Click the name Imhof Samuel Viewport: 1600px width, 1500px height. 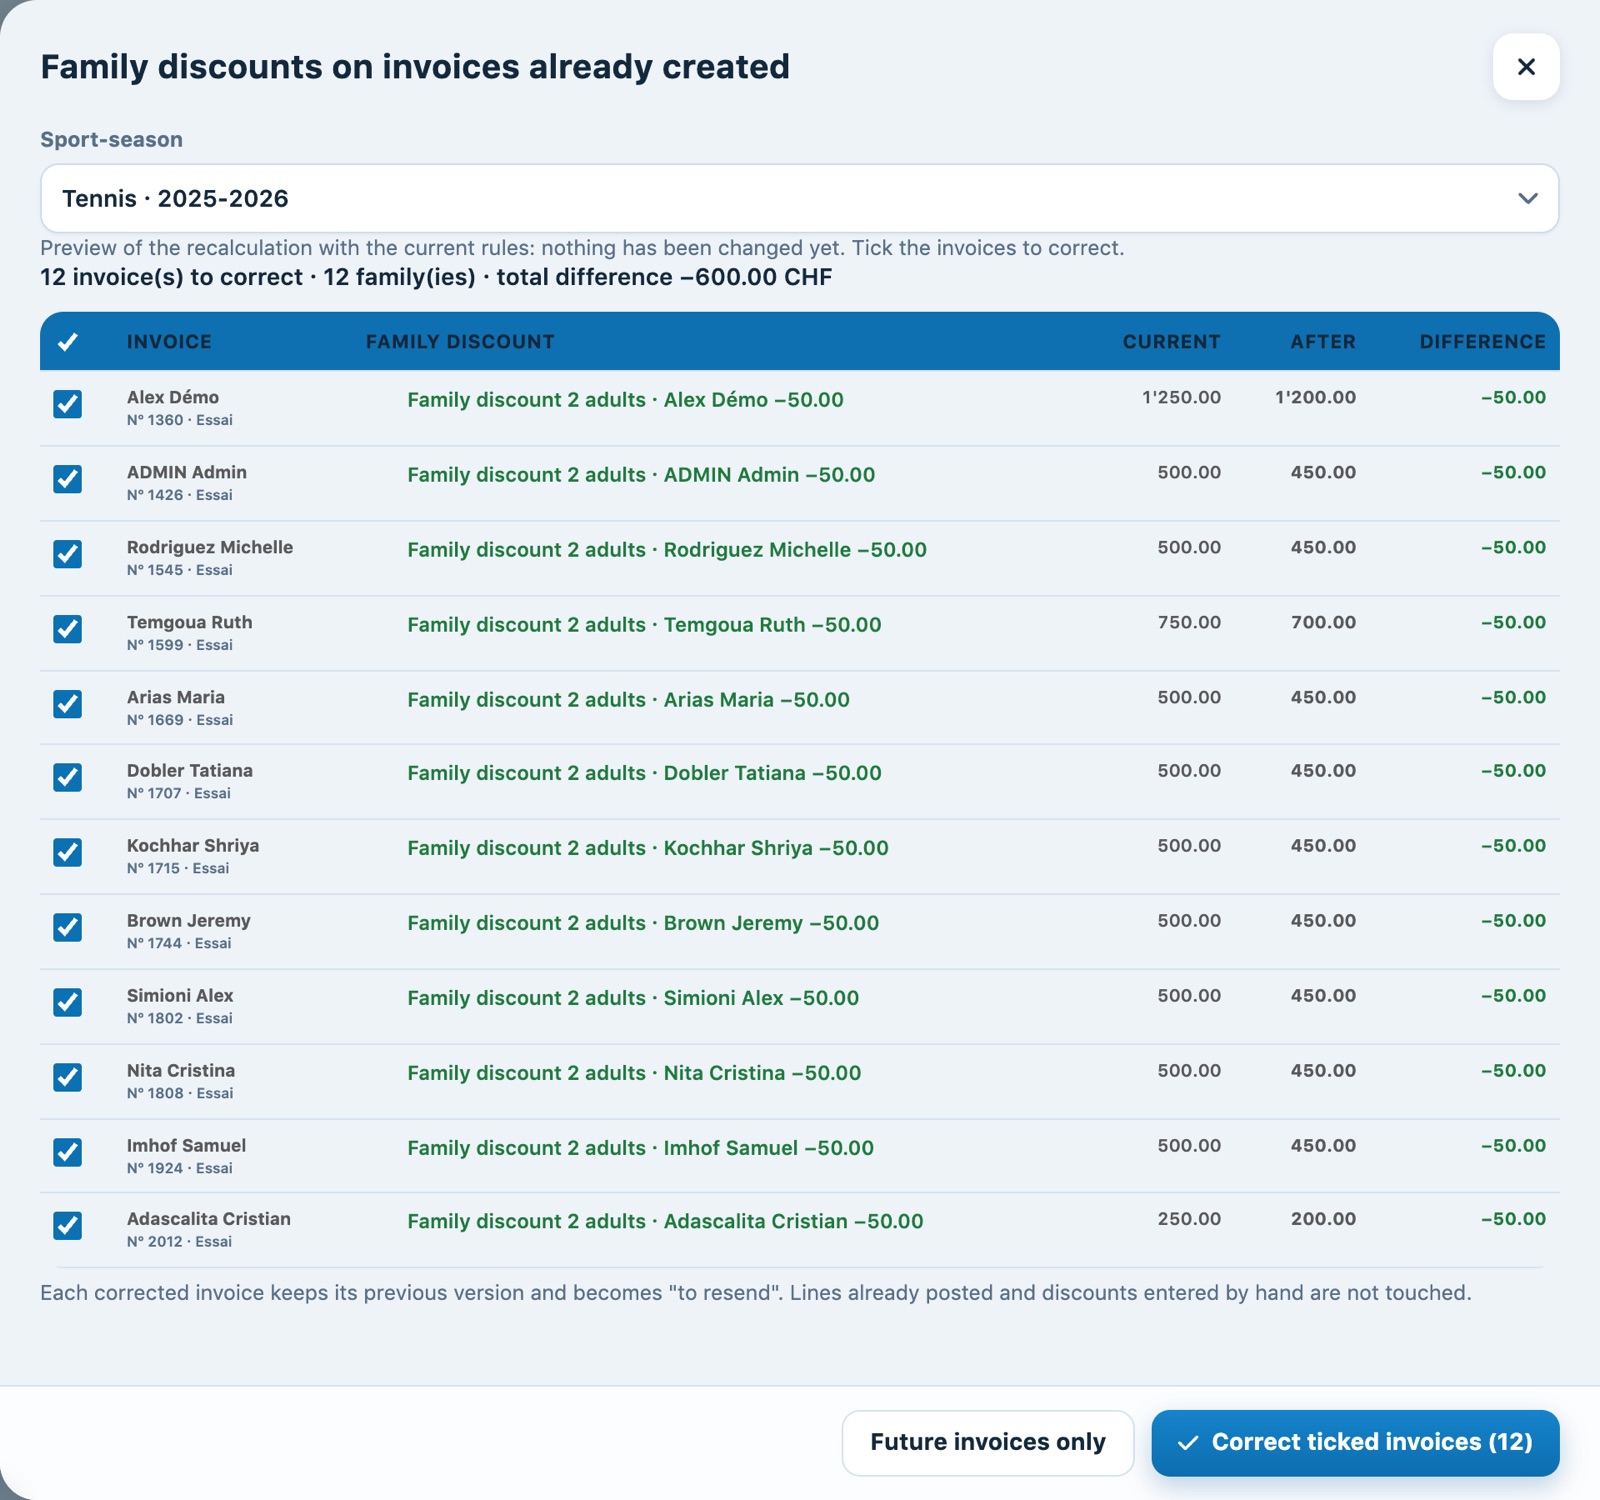tap(186, 1145)
